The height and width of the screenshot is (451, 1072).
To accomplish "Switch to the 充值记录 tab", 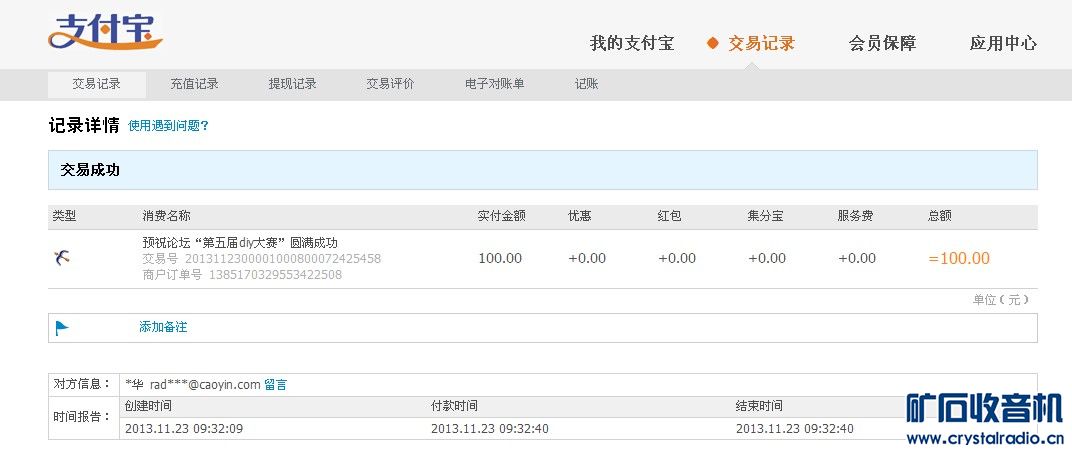I will (x=194, y=84).
